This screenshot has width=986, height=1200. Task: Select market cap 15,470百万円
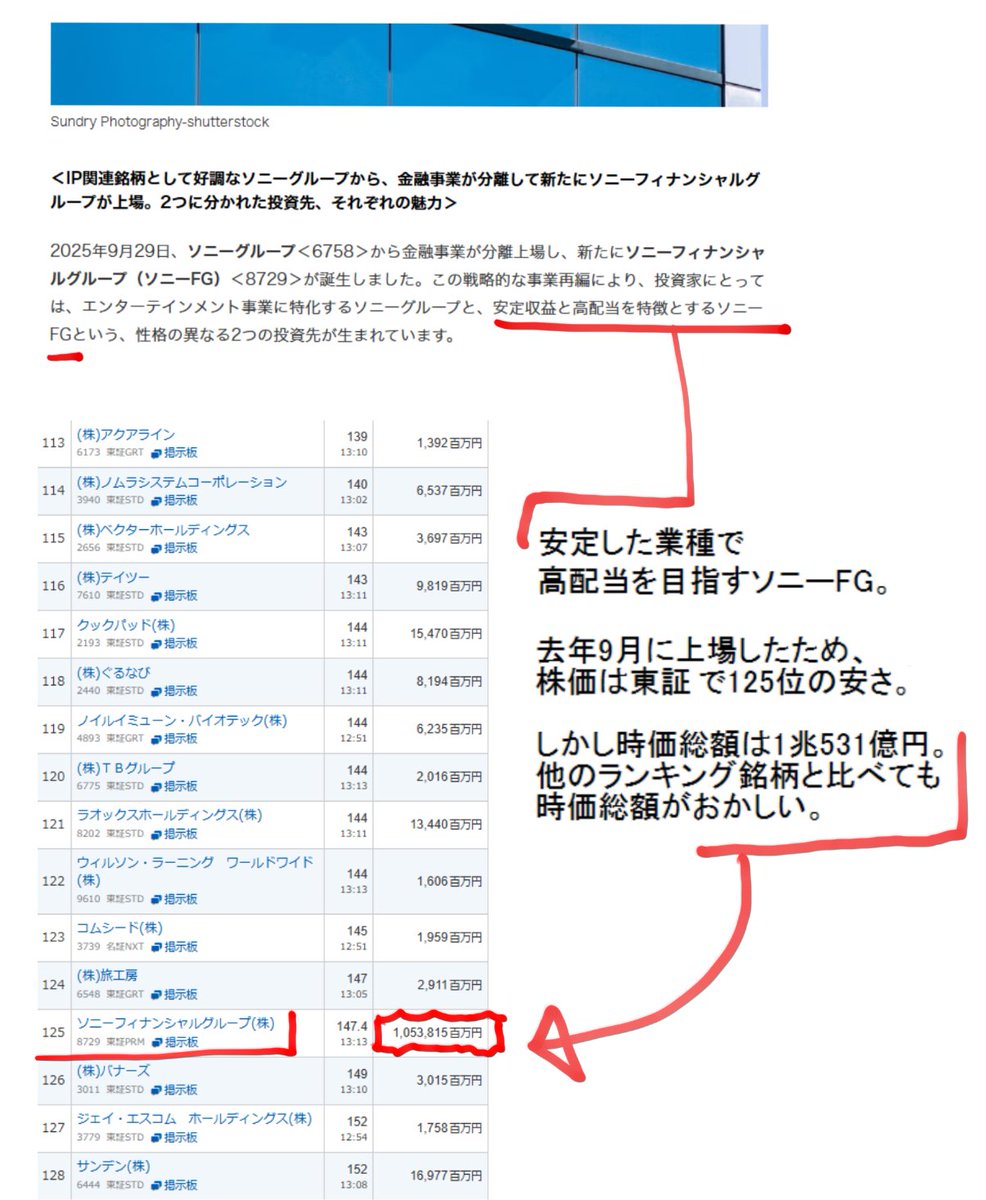447,634
